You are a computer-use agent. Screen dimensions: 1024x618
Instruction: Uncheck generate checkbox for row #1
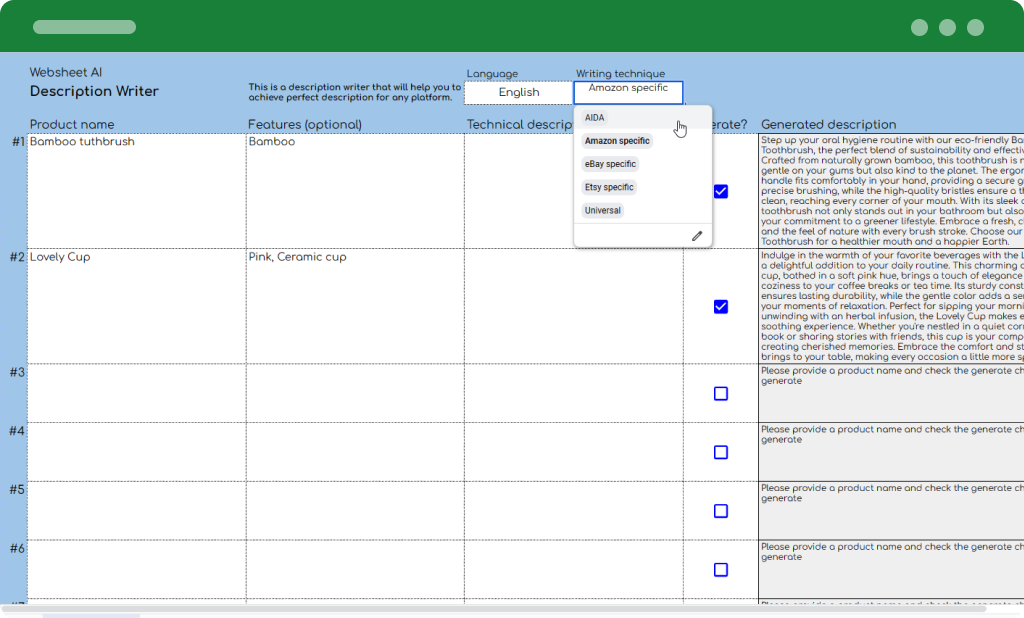pyautogui.click(x=721, y=191)
